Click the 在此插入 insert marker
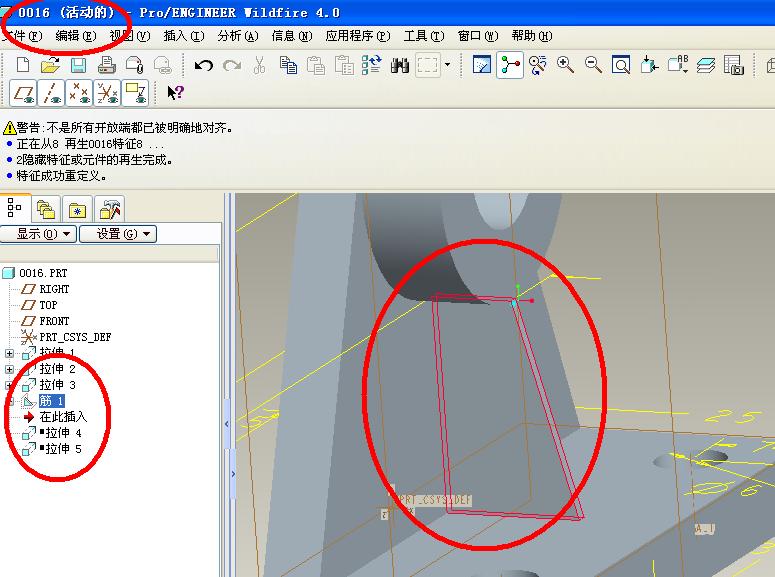Image resolution: width=775 pixels, height=577 pixels. point(63,417)
